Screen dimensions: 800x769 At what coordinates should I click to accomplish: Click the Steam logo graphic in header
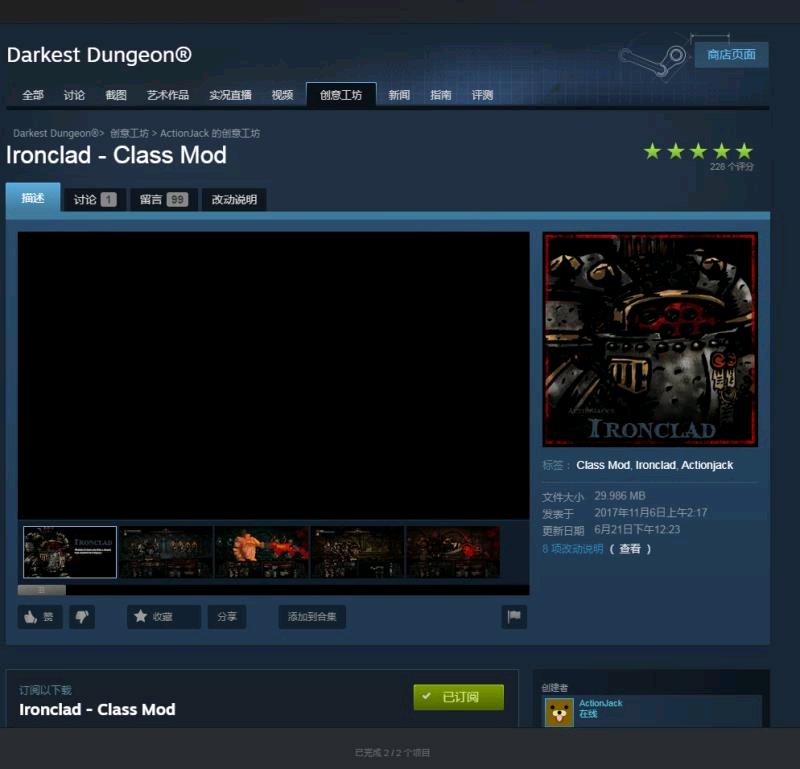tap(653, 60)
